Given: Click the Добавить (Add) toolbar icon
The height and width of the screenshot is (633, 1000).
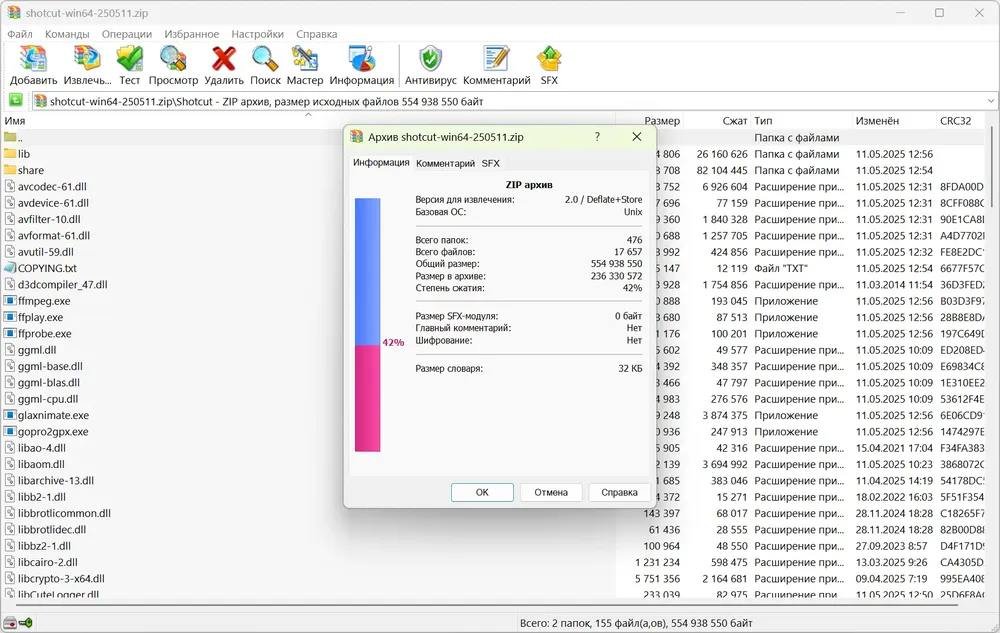Looking at the screenshot, I should (x=33, y=59).
